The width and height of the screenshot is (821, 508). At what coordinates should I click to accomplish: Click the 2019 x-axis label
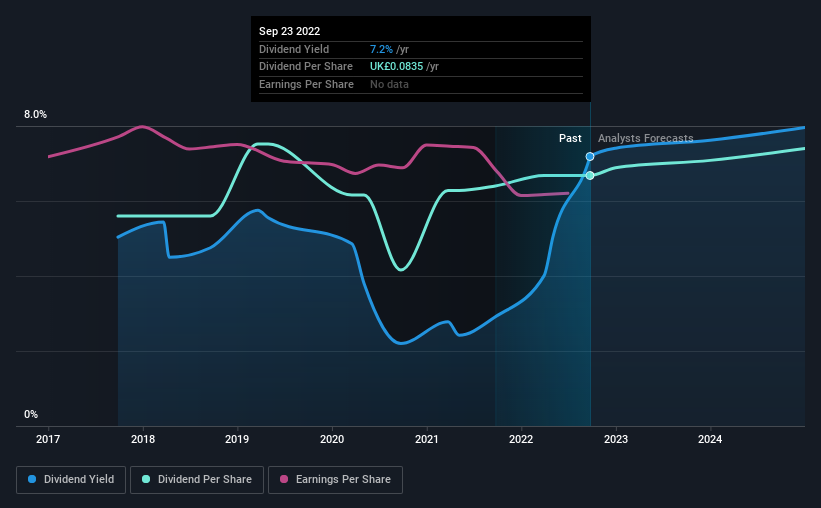tap(237, 439)
